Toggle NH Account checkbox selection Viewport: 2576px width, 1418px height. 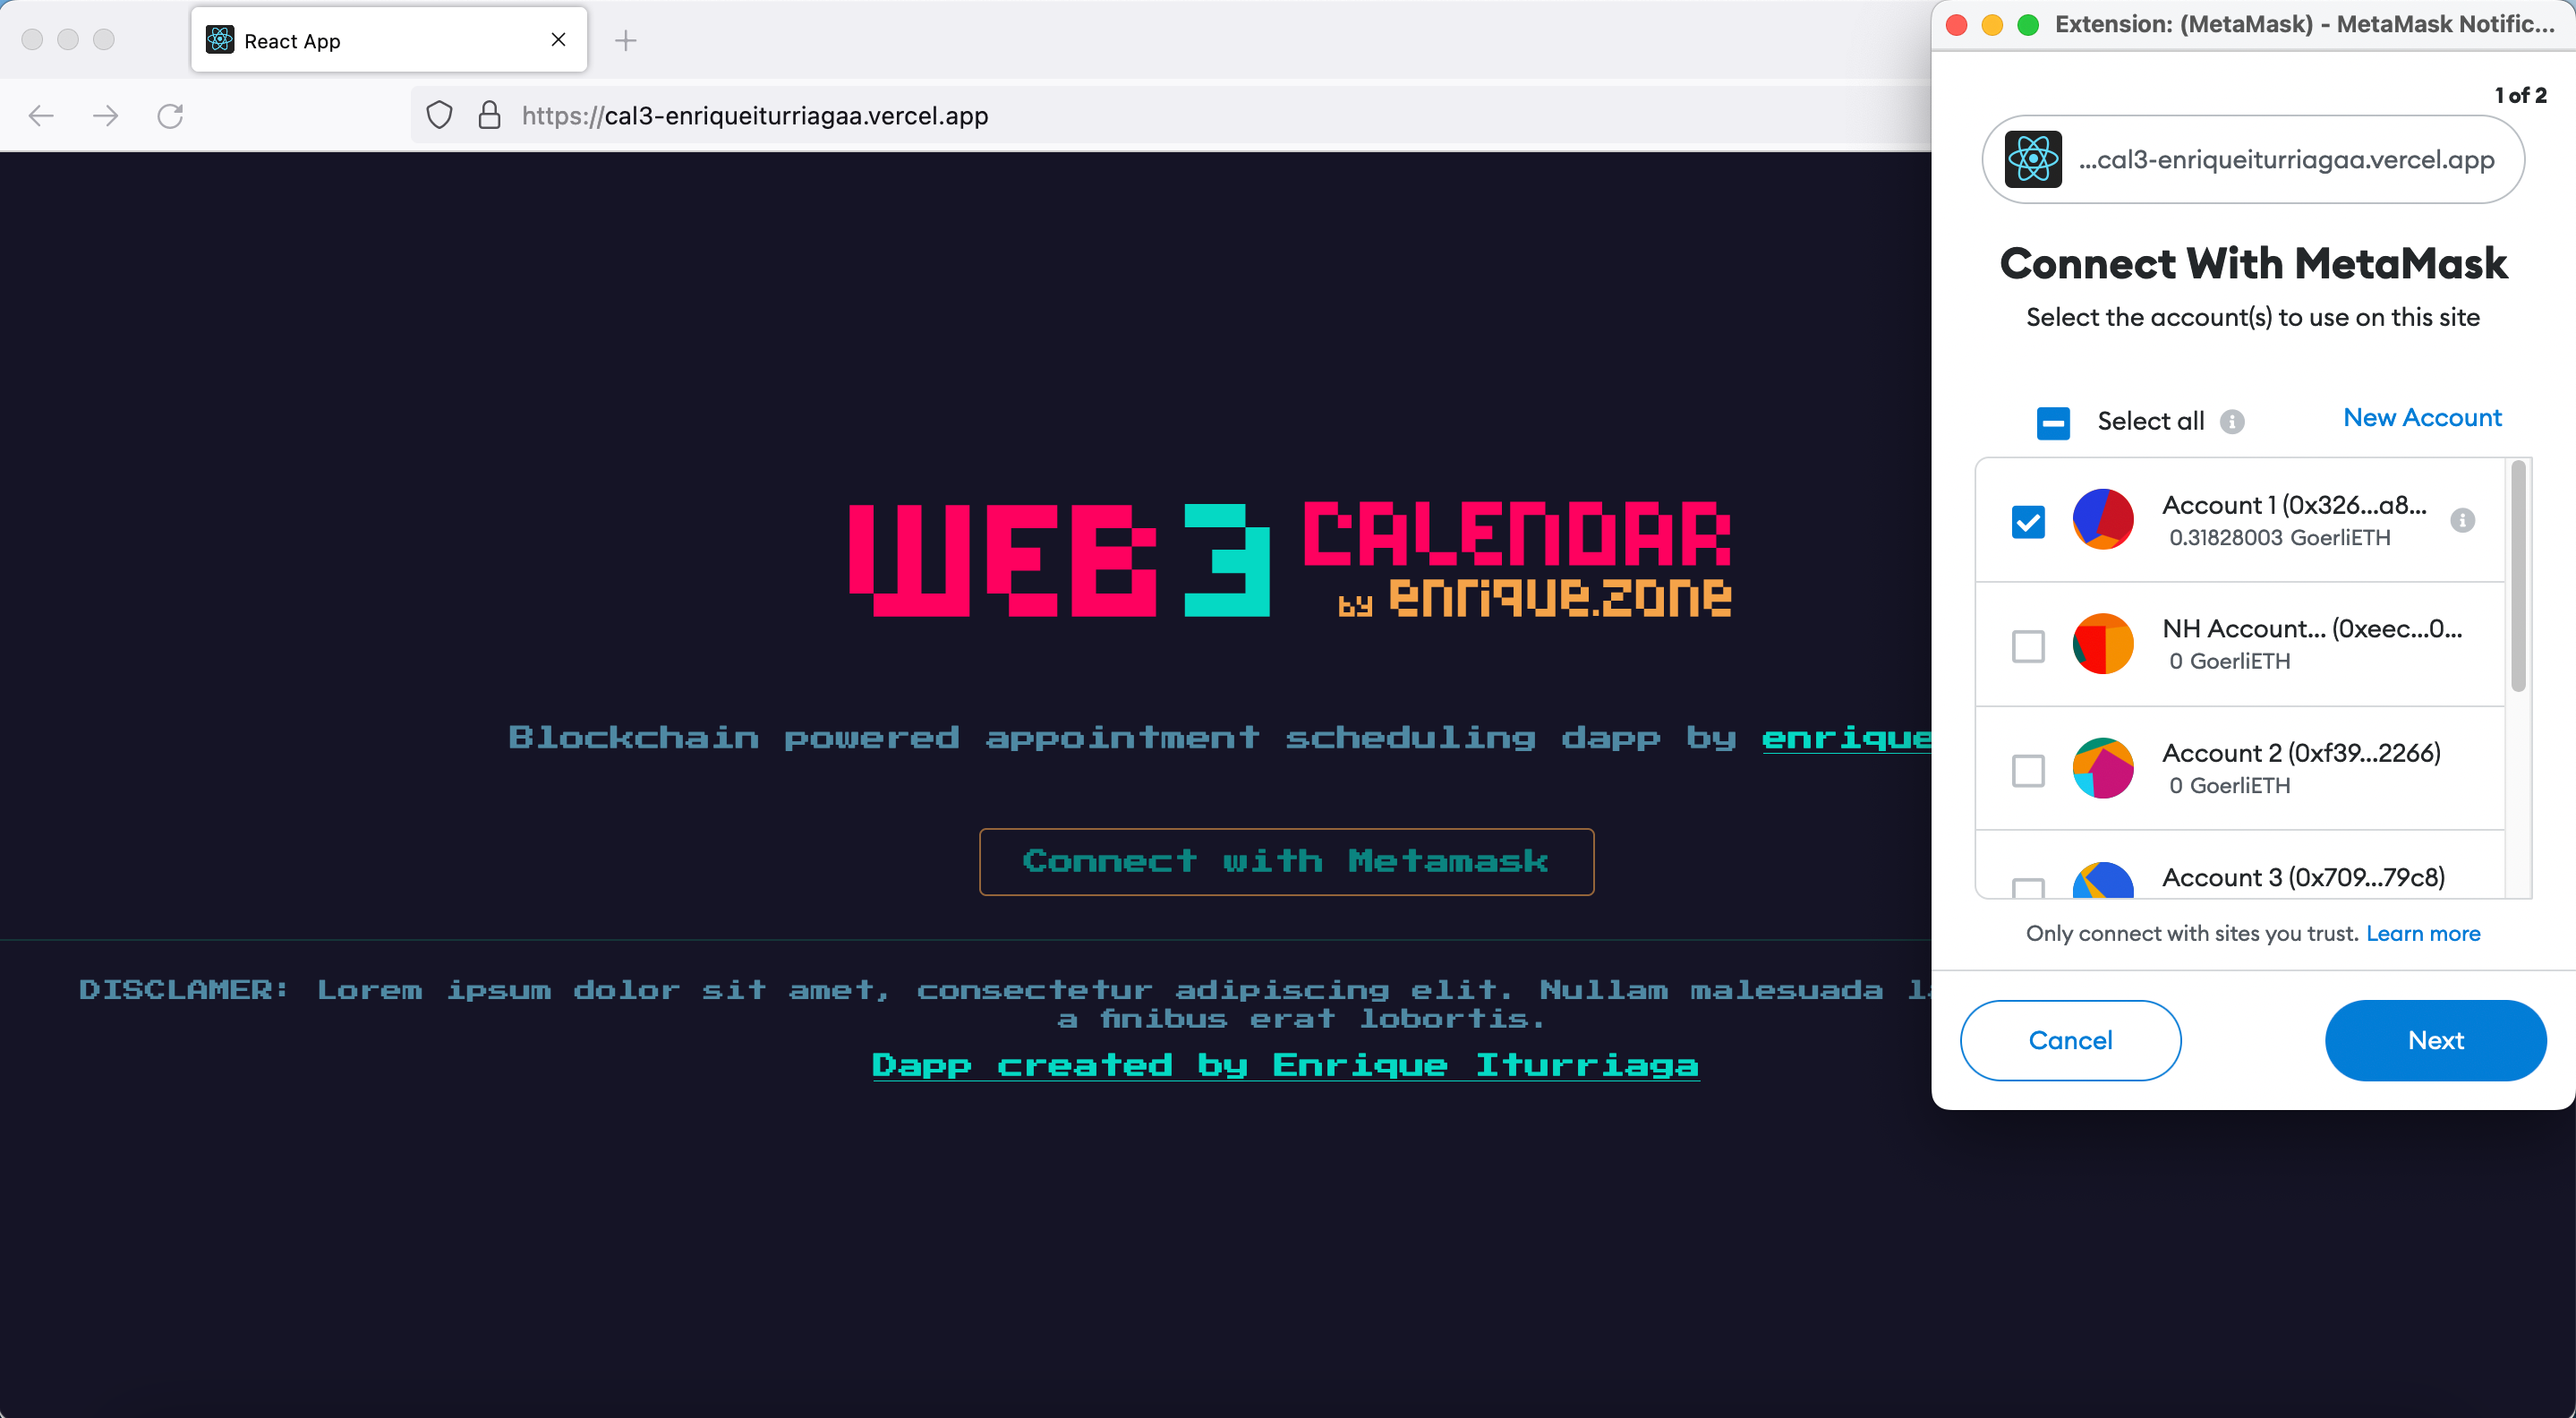coord(2028,646)
